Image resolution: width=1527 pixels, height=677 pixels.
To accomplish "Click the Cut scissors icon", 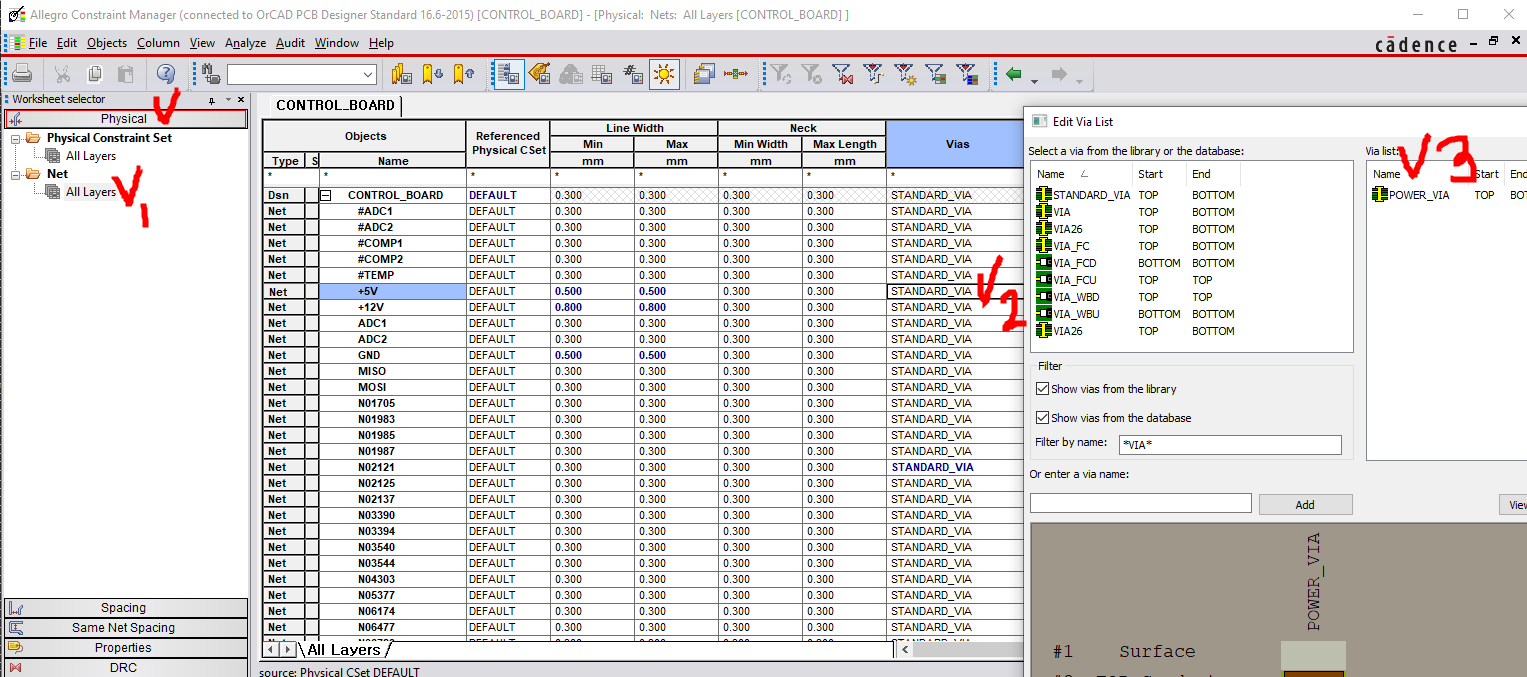I will click(x=62, y=74).
